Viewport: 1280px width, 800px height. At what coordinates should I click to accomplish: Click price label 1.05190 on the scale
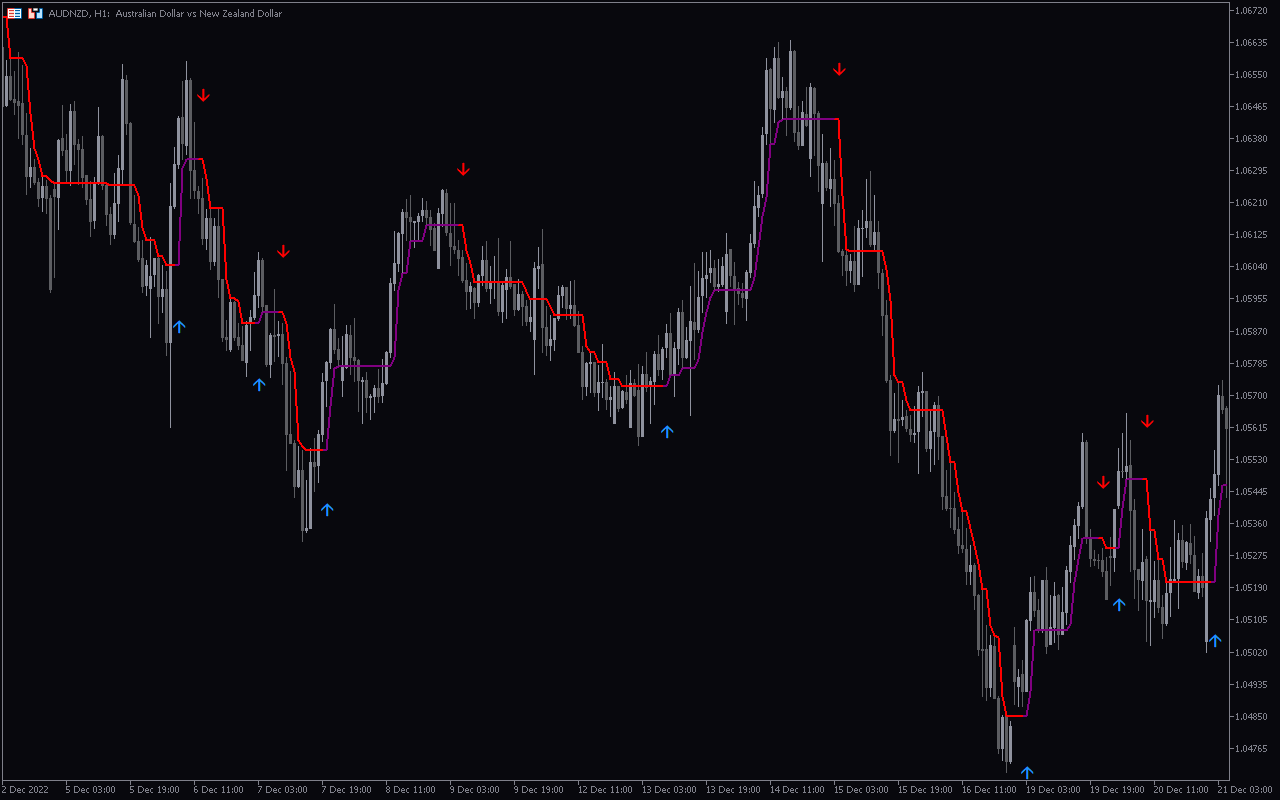tap(1251, 587)
